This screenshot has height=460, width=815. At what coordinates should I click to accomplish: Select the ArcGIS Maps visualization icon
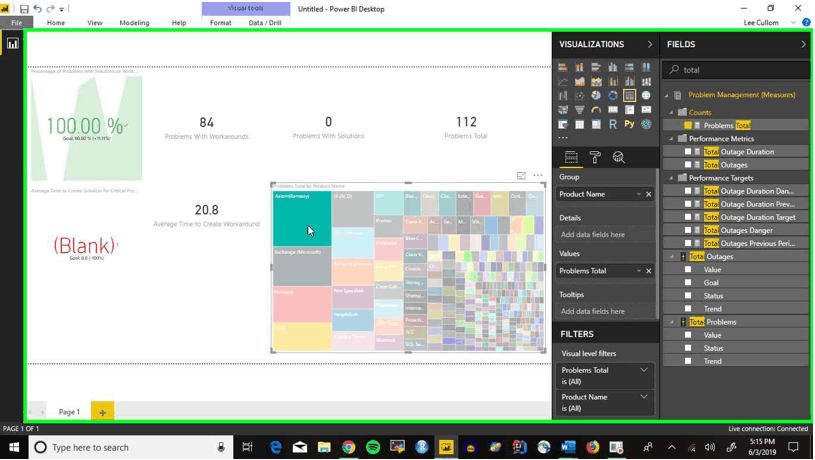click(646, 124)
